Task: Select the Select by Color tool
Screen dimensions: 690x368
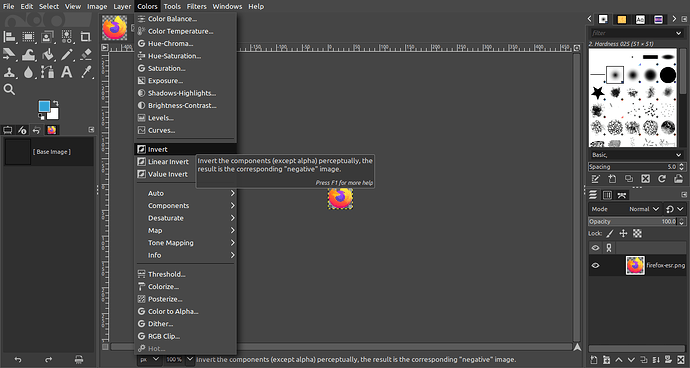Action: [66, 37]
